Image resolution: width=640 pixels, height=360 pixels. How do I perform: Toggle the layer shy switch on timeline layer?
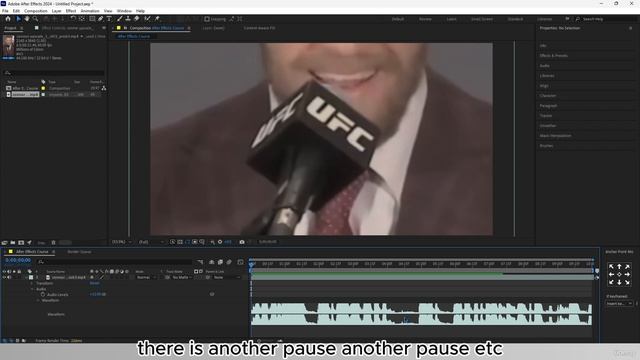click(x=92, y=278)
